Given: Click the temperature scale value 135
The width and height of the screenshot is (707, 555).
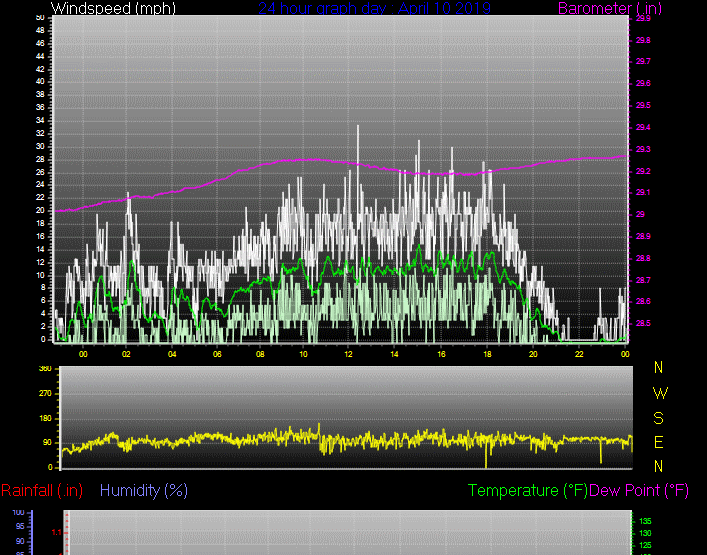Looking at the screenshot, I should 645,521.
